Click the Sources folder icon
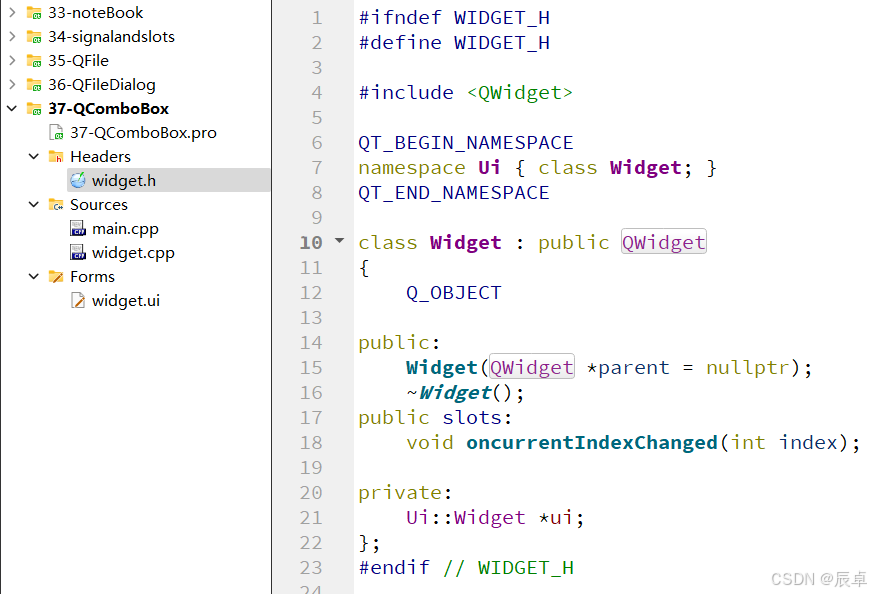This screenshot has height=594, width=871. pos(56,204)
